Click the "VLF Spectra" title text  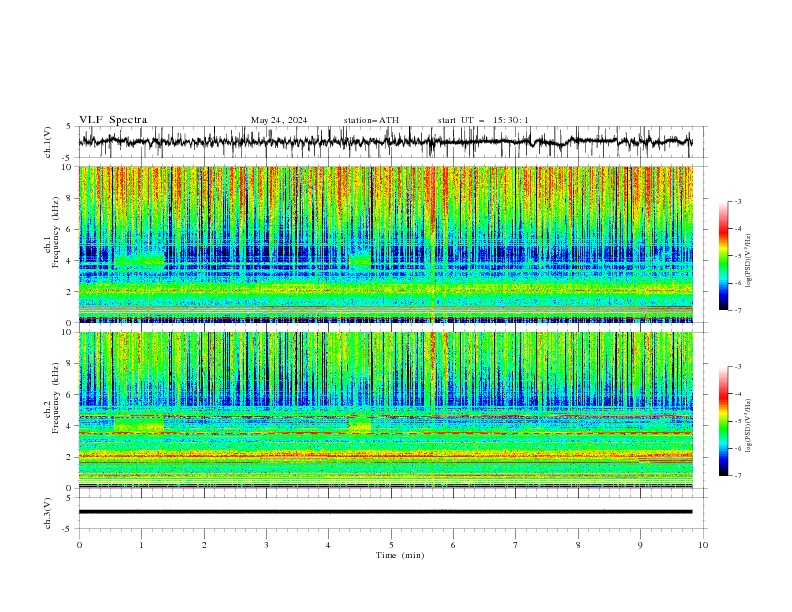pos(113,120)
